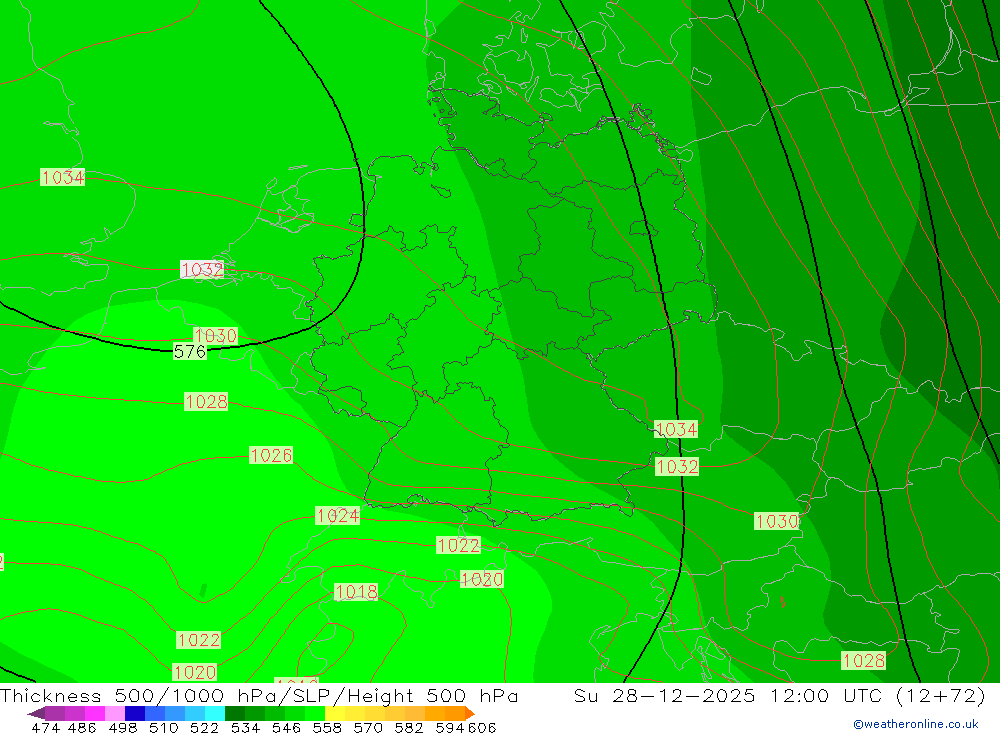The width and height of the screenshot is (1000, 733).
Task: Click the bright yellow swatch right of 558
Action: (x=335, y=713)
